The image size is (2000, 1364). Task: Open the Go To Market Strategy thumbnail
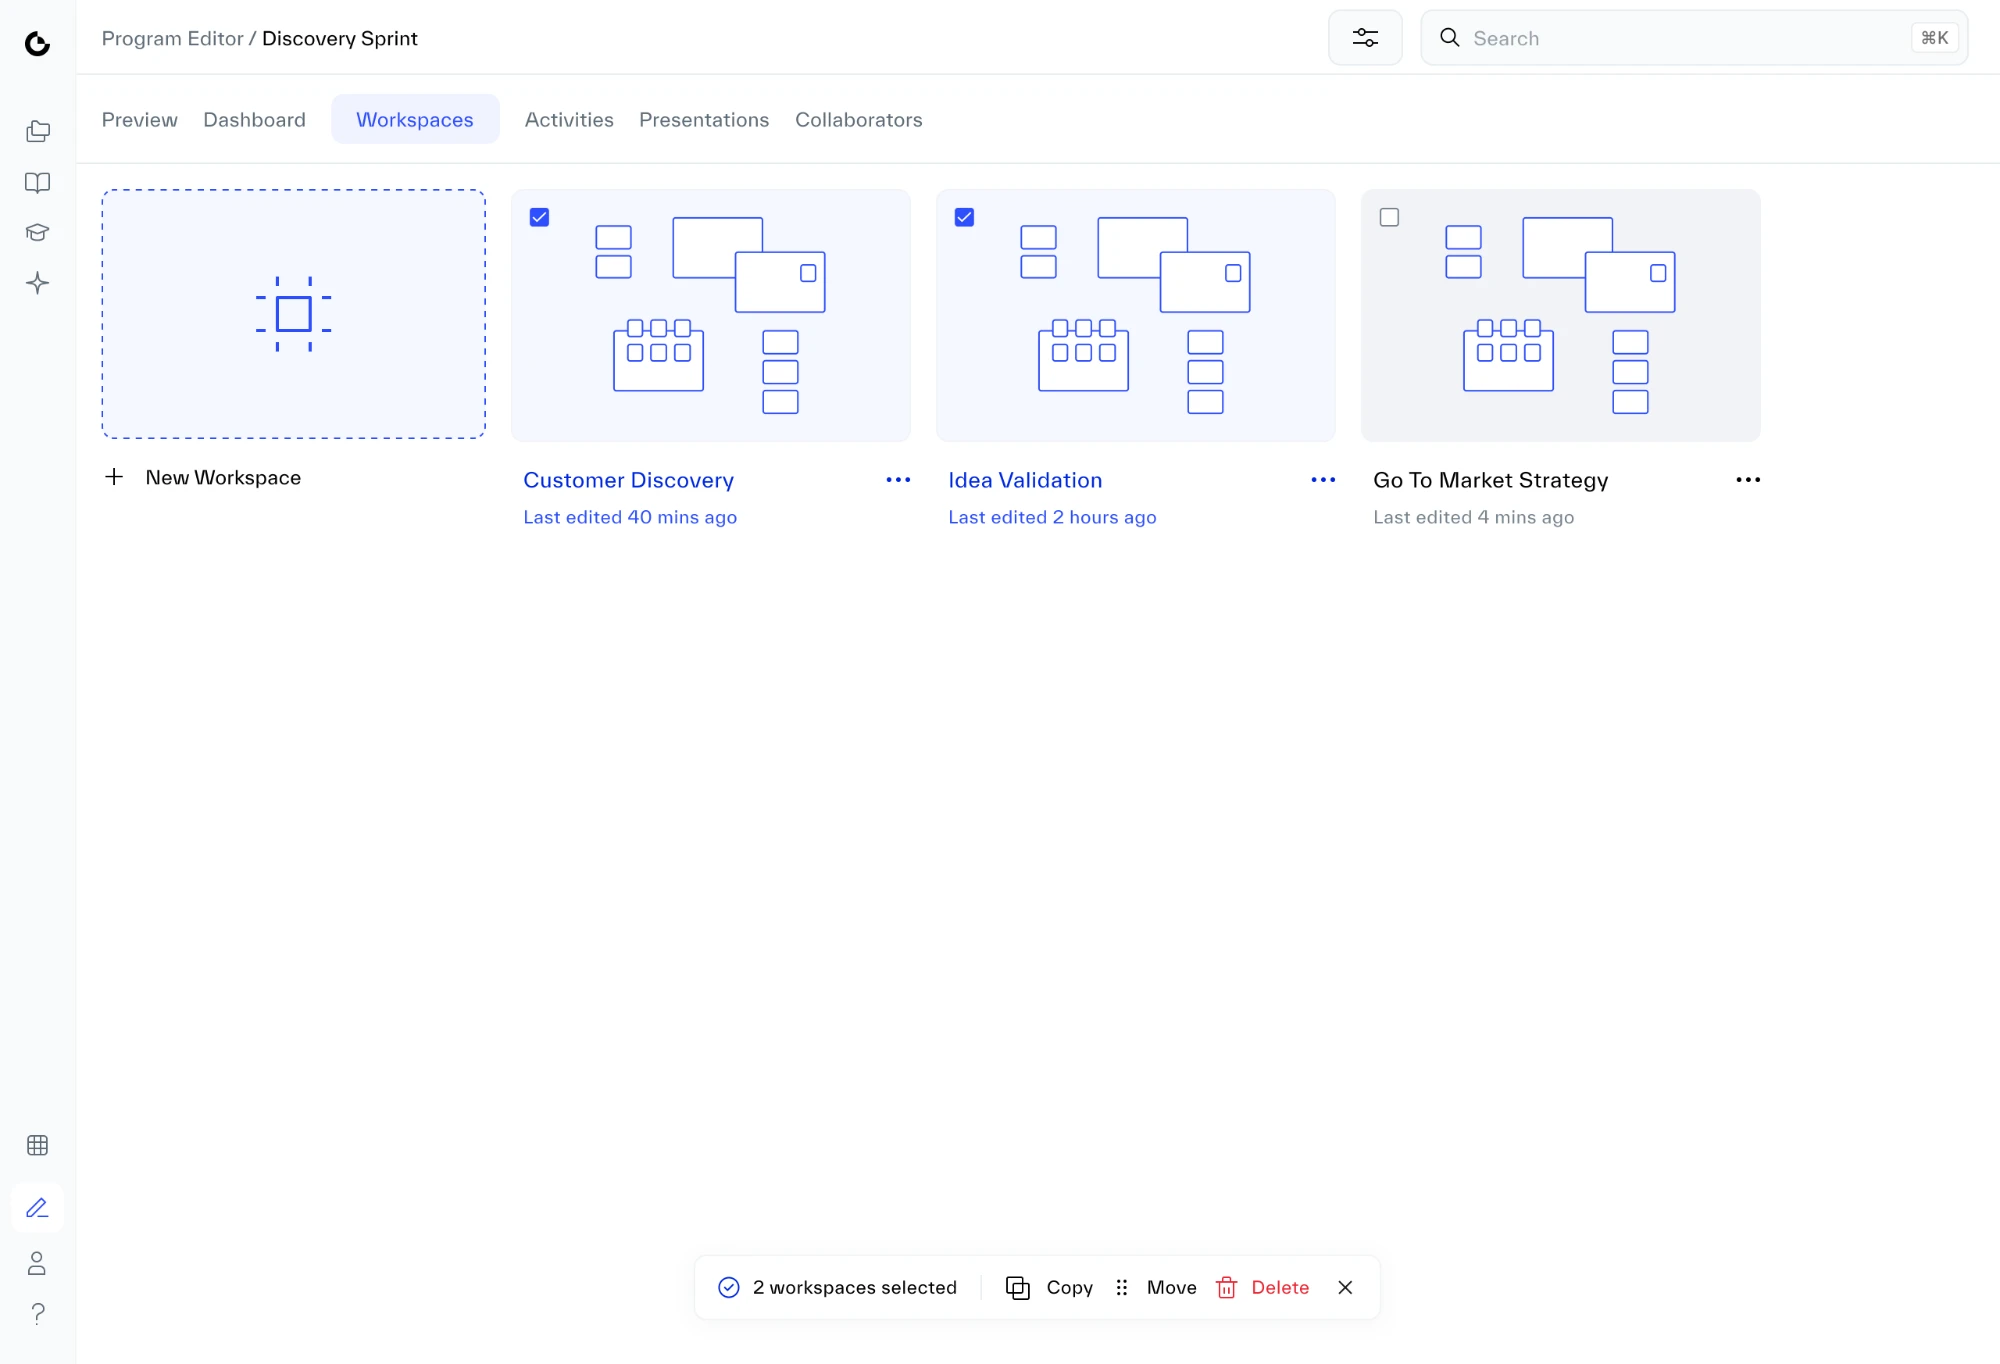tap(1561, 315)
